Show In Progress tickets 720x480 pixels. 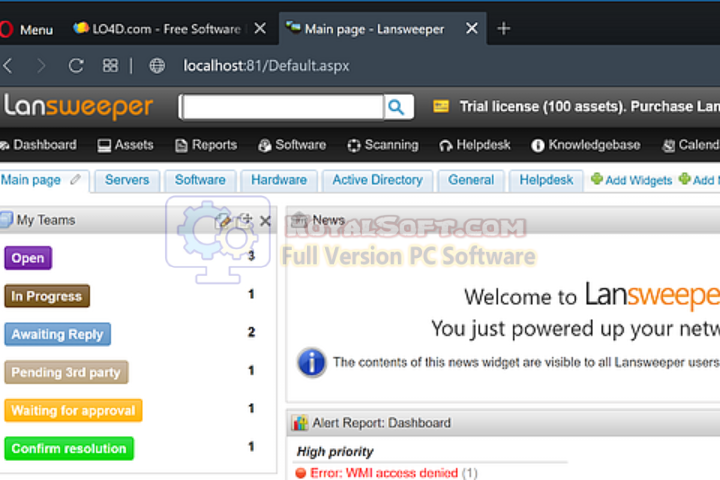click(47, 296)
